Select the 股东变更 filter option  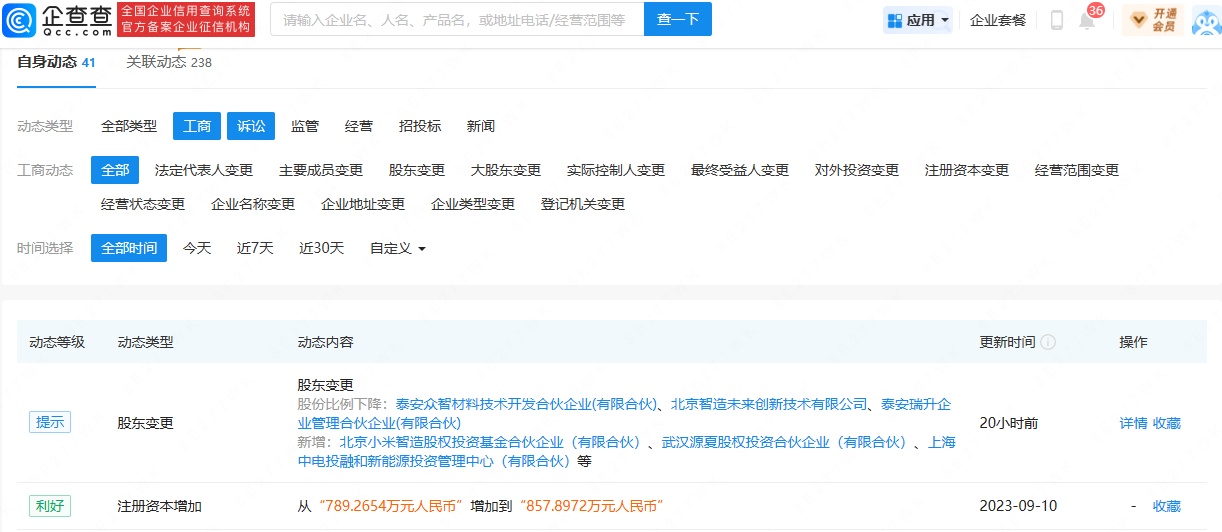pyautogui.click(x=417, y=170)
